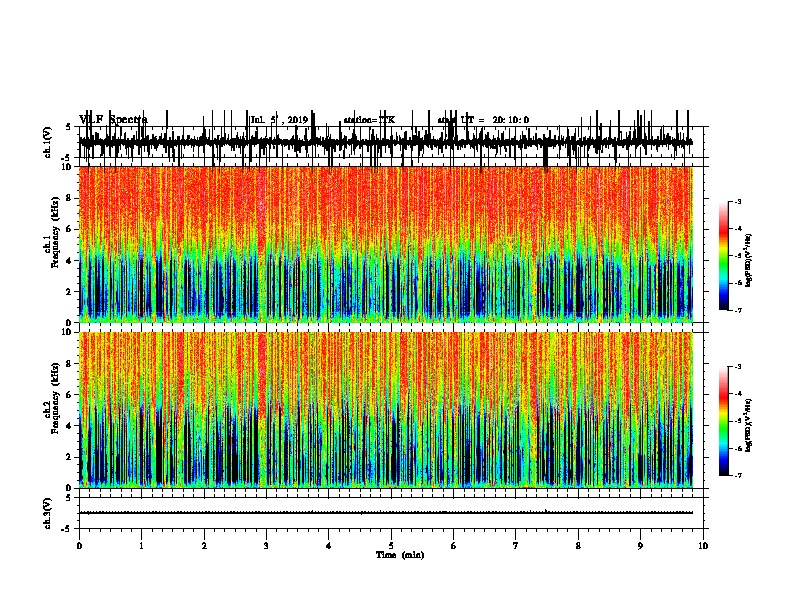The height and width of the screenshot is (612, 792).
Task: Click the log(PSD) label beside ch.2 colorbar
Action: point(749,425)
